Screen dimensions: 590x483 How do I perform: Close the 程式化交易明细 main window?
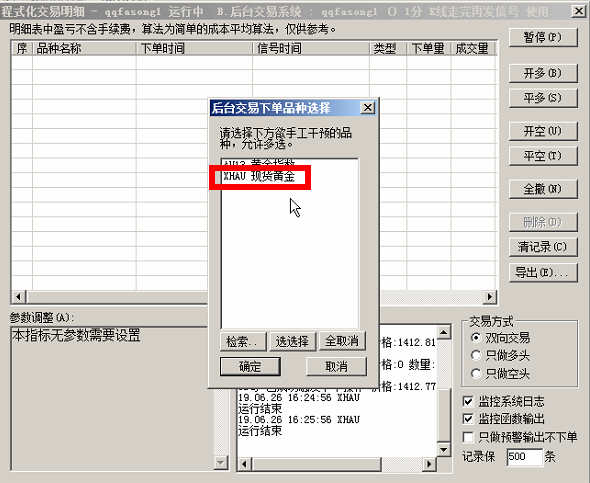(579, 11)
